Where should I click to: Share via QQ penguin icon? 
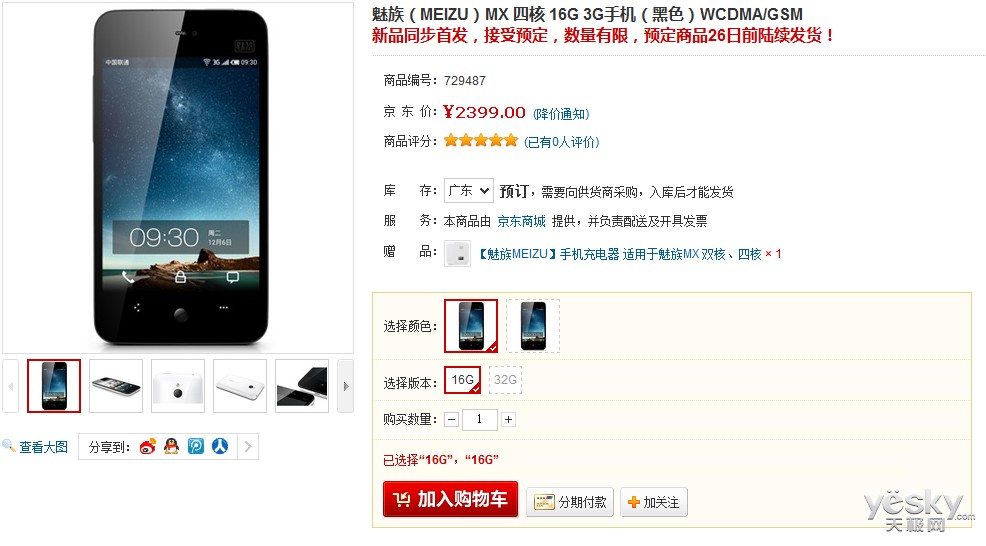tap(172, 447)
